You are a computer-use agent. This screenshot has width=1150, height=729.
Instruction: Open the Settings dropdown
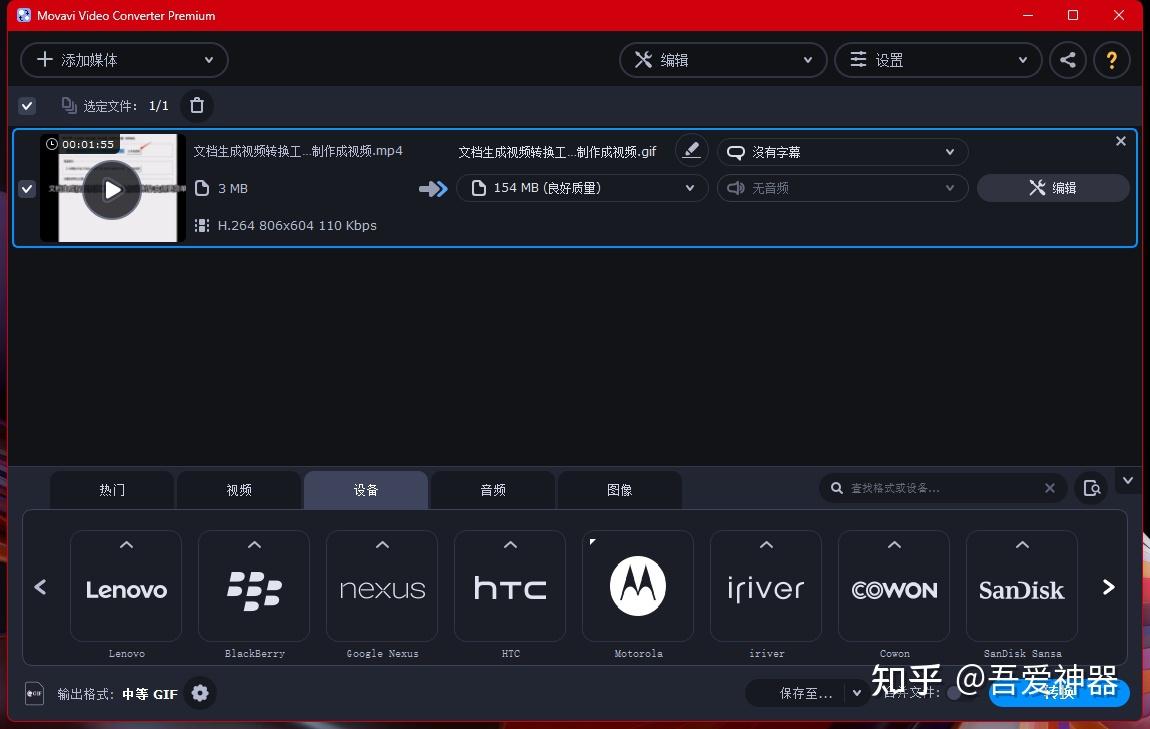(x=938, y=60)
